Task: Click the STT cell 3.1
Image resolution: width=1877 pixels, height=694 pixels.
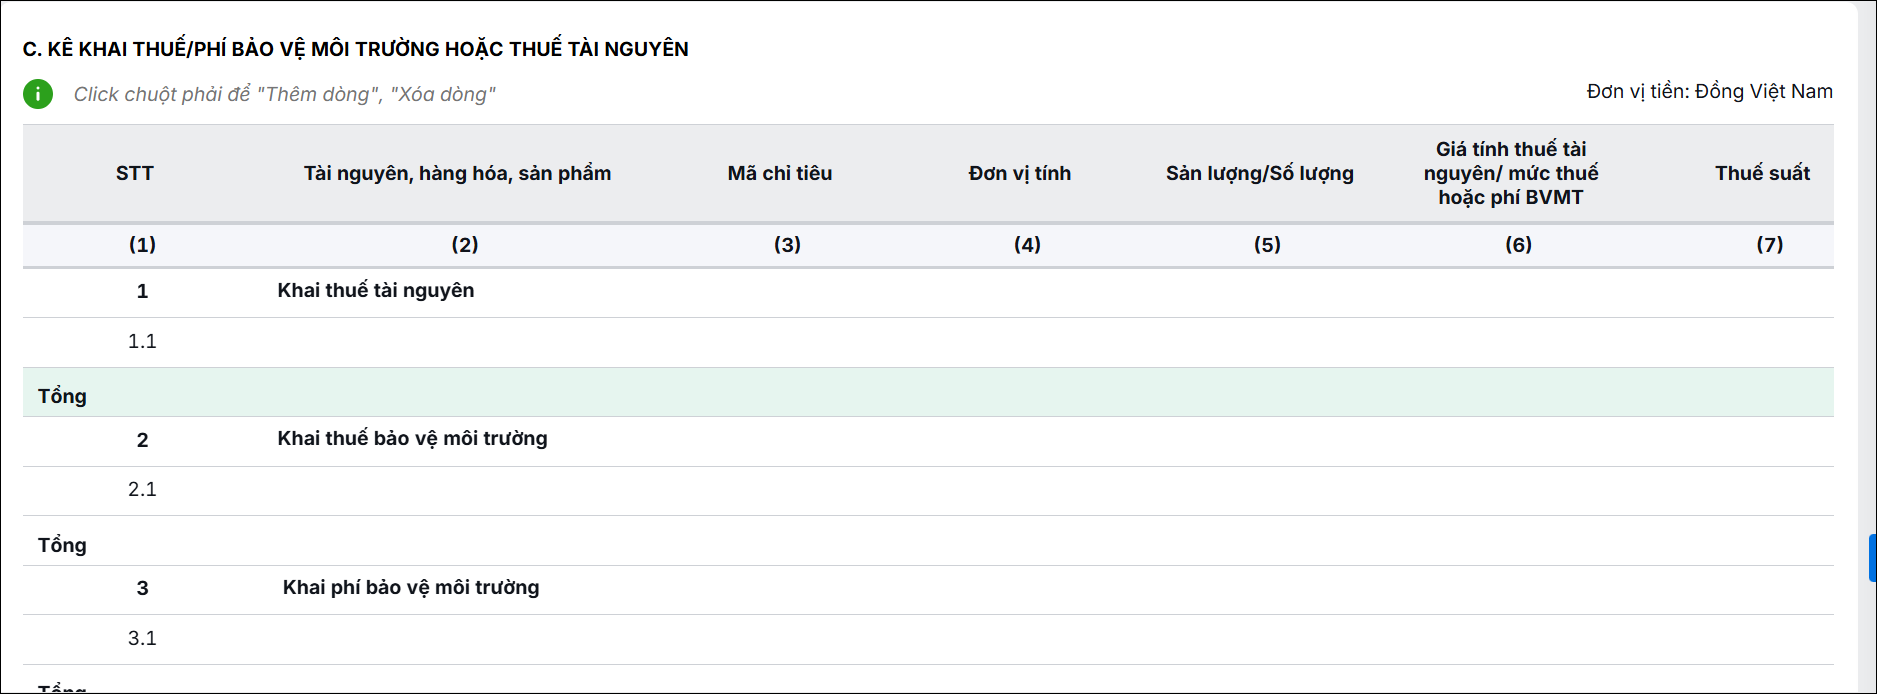Action: click(142, 639)
